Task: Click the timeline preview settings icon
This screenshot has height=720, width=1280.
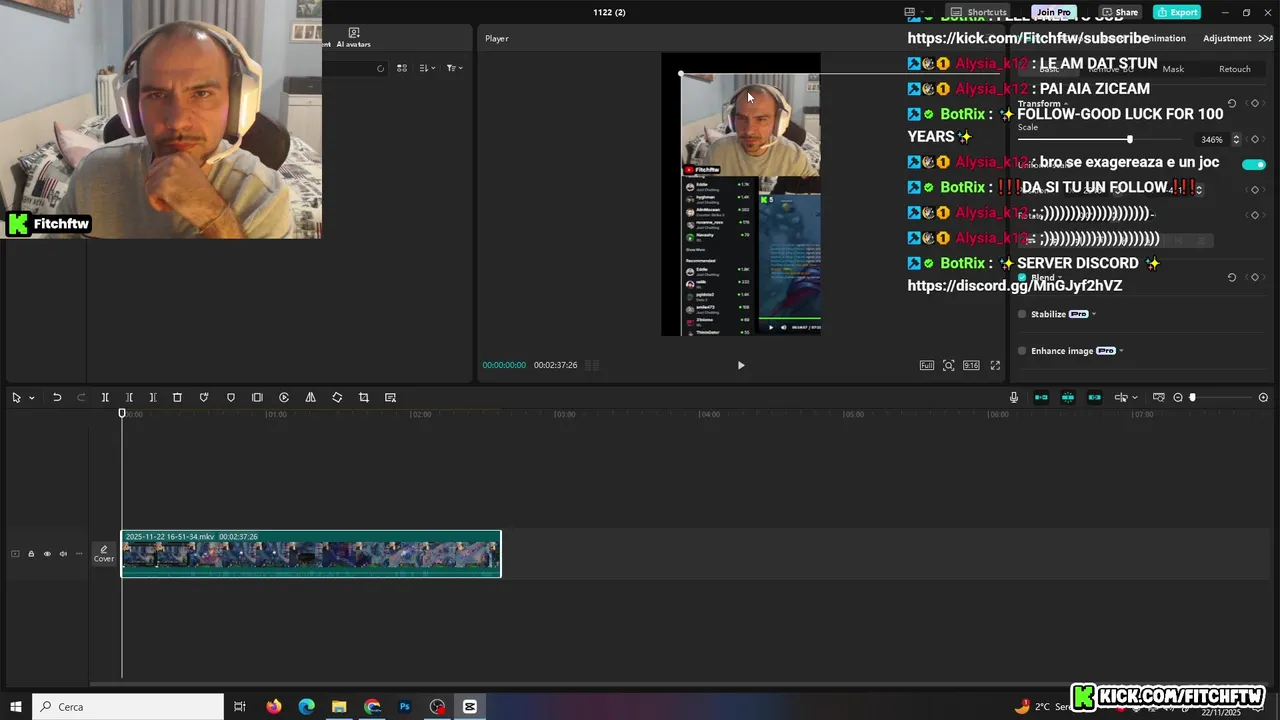Action: (1158, 397)
